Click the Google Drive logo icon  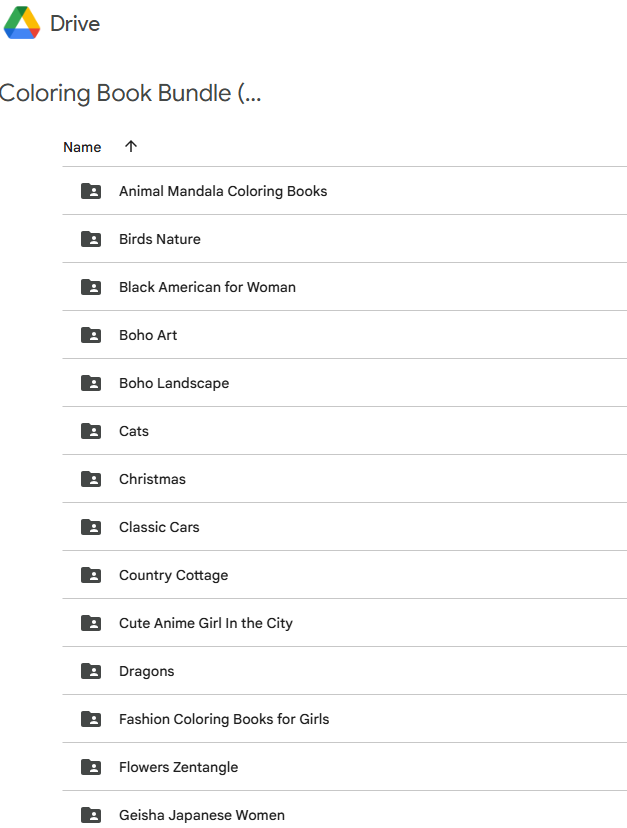pos(21,23)
